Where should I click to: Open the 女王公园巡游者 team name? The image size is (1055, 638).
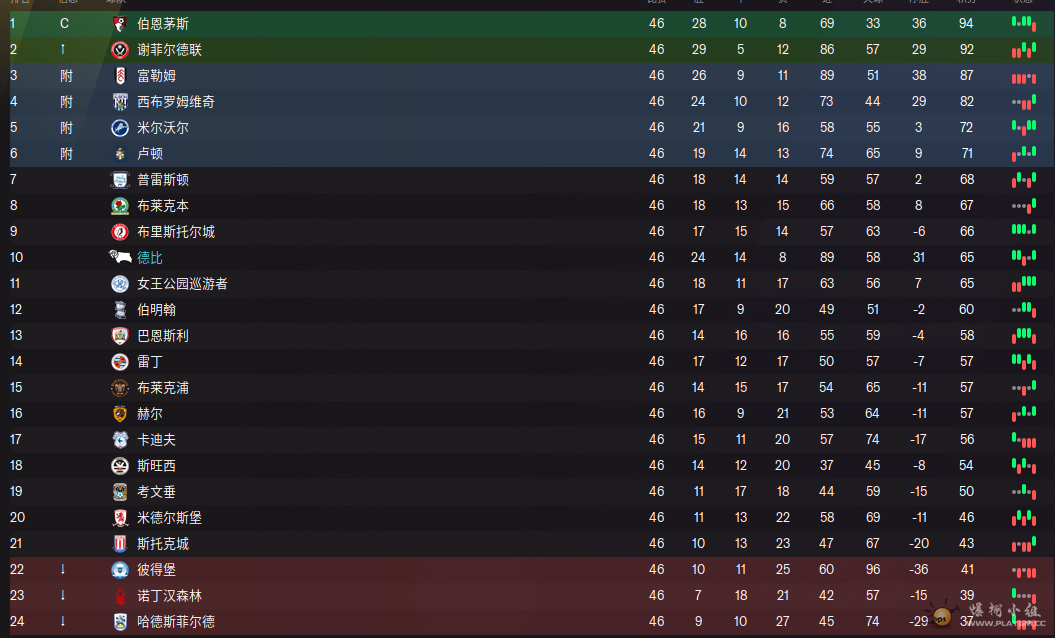[x=182, y=284]
